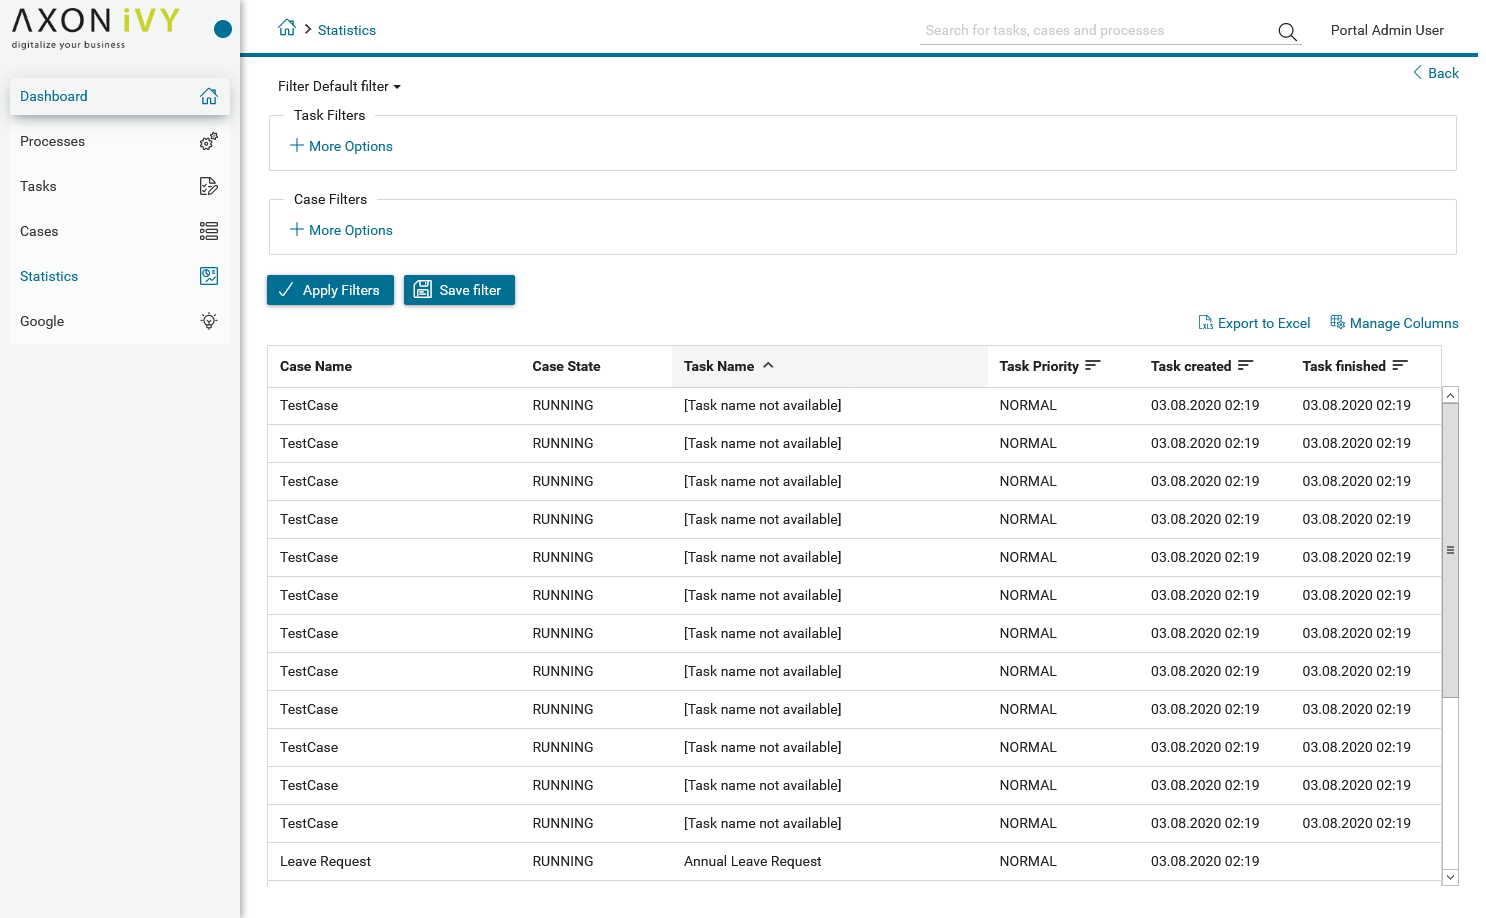
Task: Click the table scrollbar down arrow
Action: tap(1450, 877)
